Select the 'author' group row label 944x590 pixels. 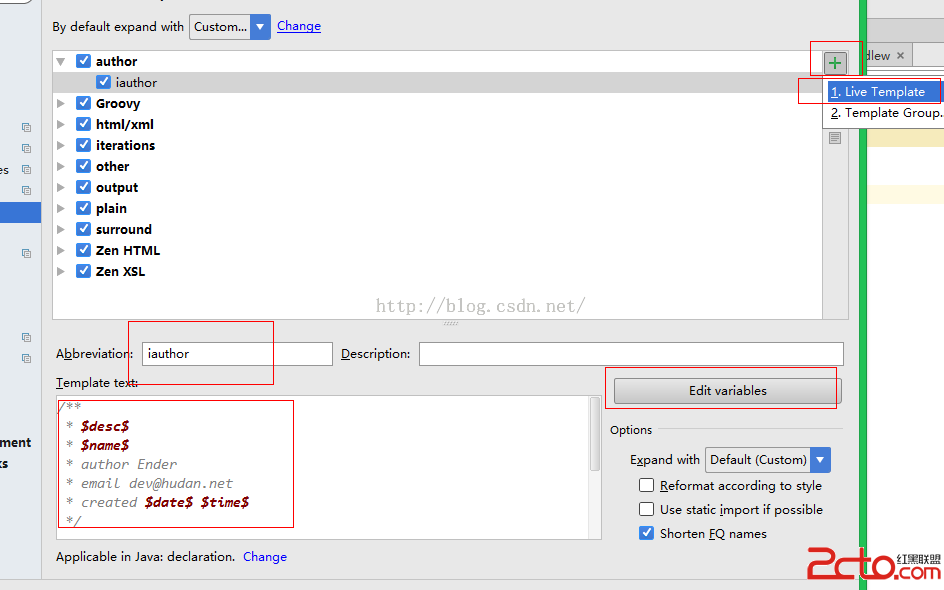point(116,61)
